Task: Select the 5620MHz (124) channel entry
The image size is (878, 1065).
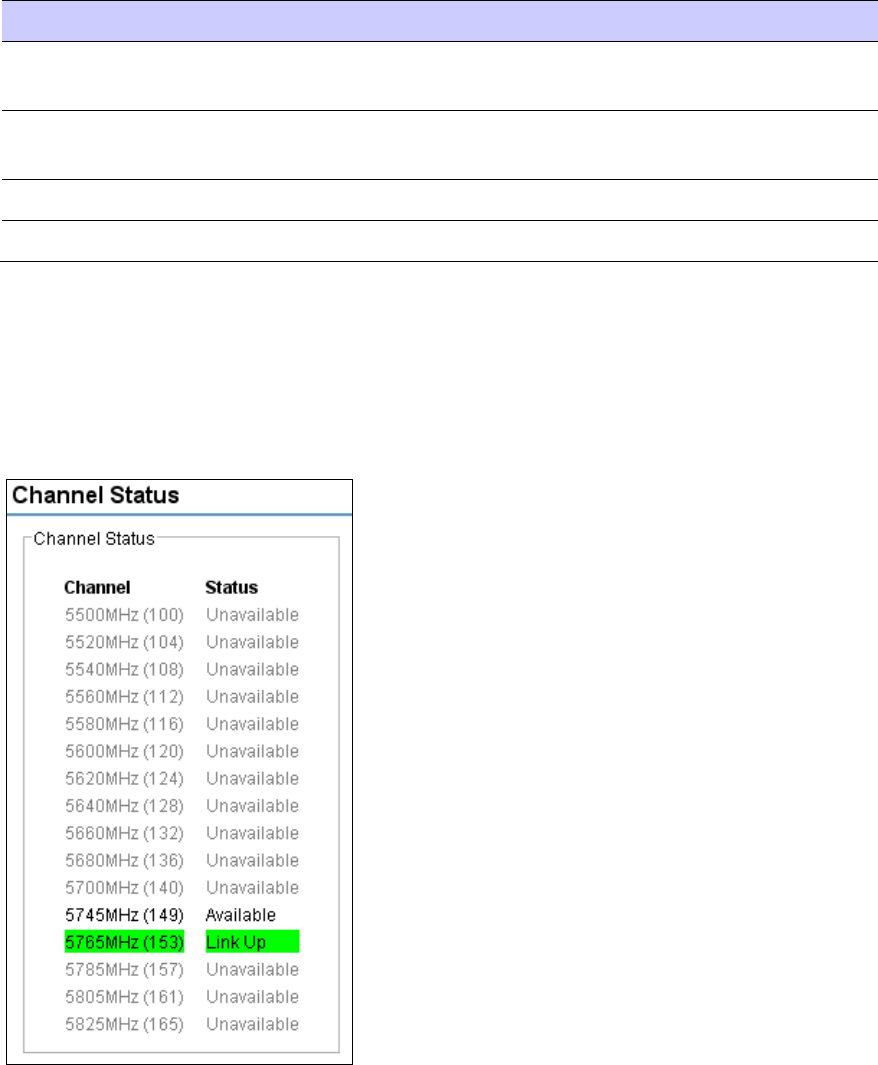Action: tap(124, 778)
